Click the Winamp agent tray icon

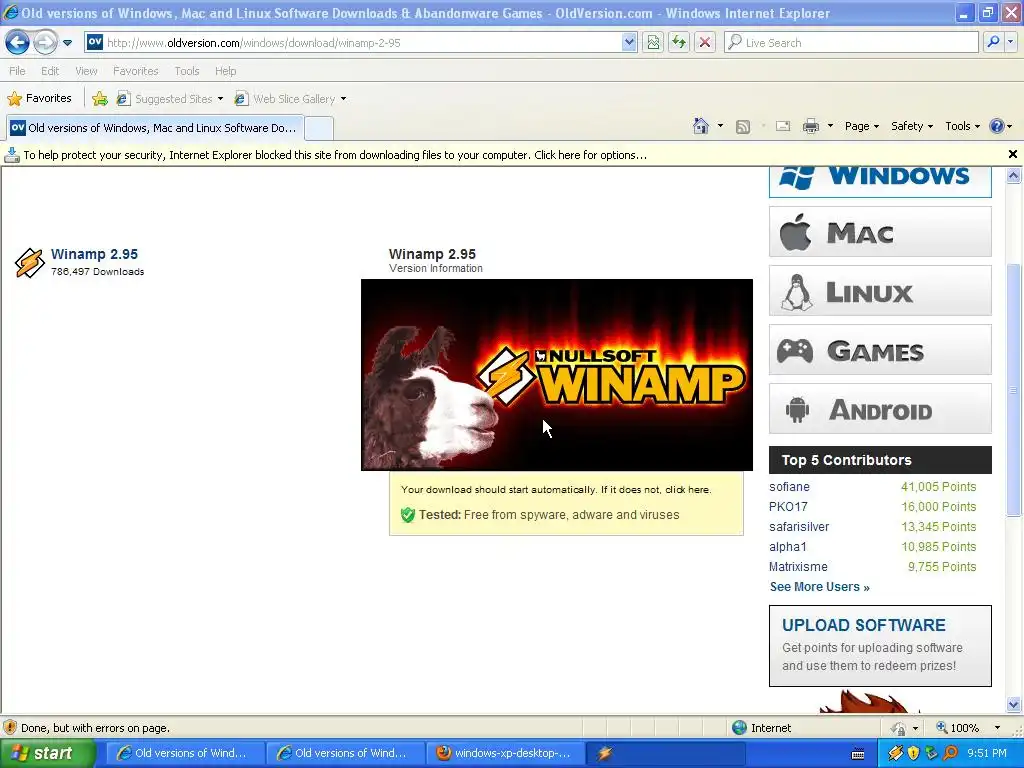895,753
